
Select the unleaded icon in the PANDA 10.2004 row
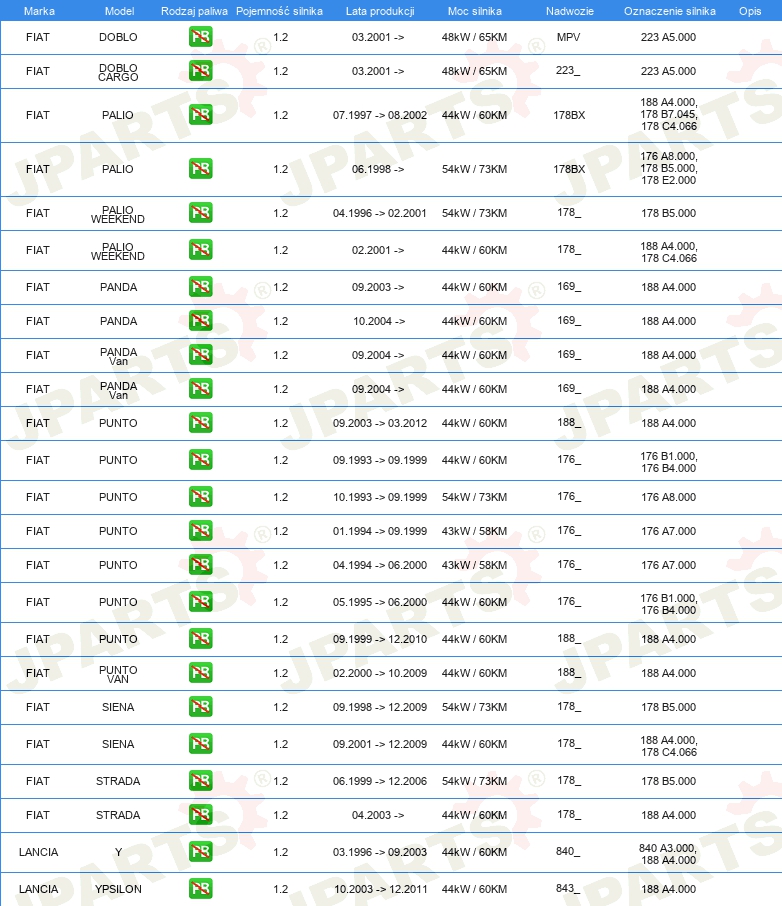pyautogui.click(x=201, y=321)
